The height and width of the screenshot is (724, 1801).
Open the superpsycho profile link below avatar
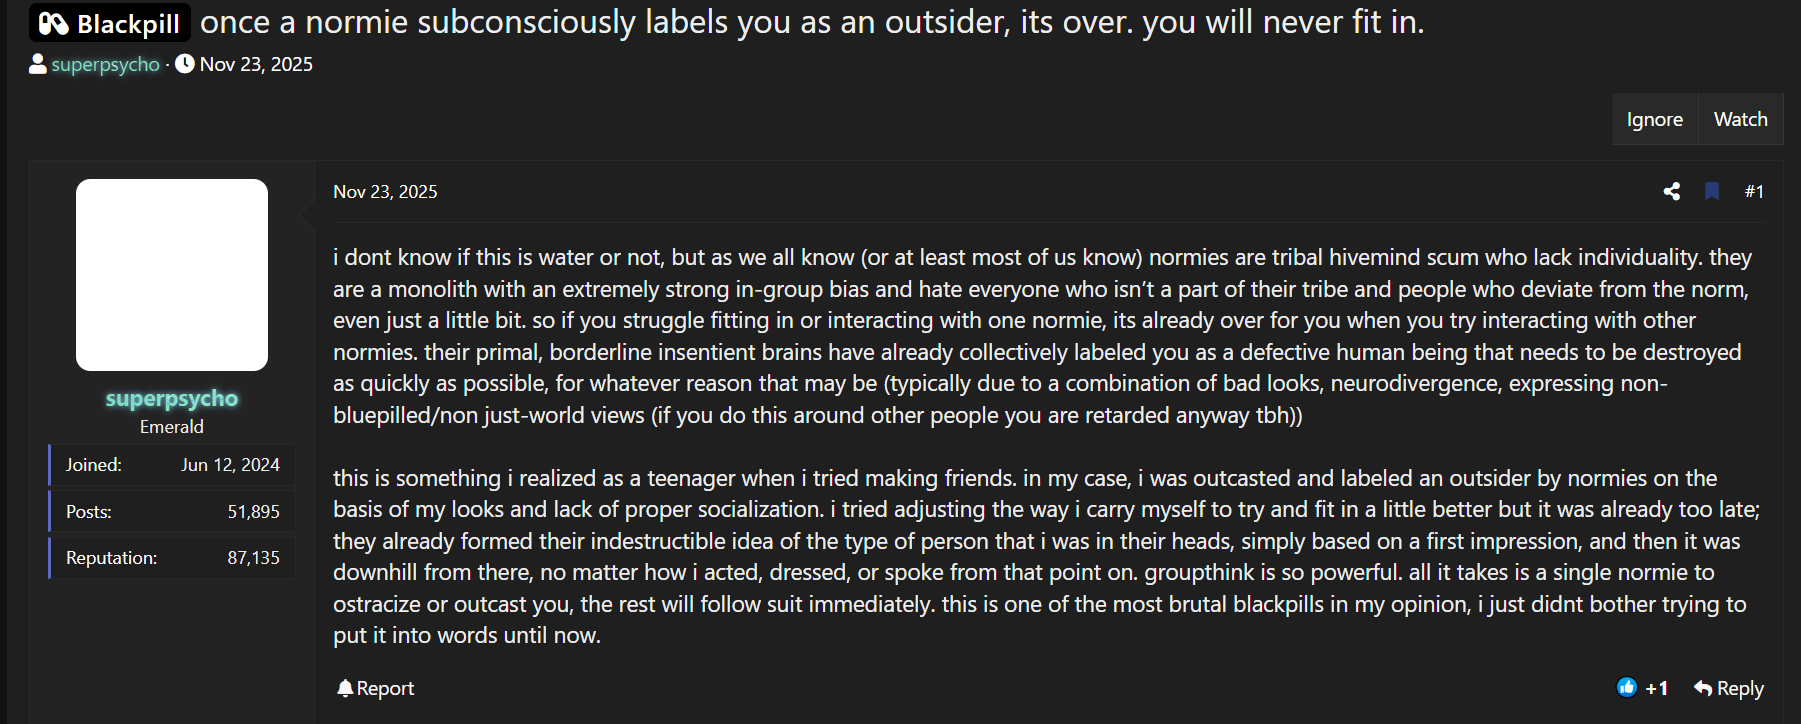pos(172,398)
